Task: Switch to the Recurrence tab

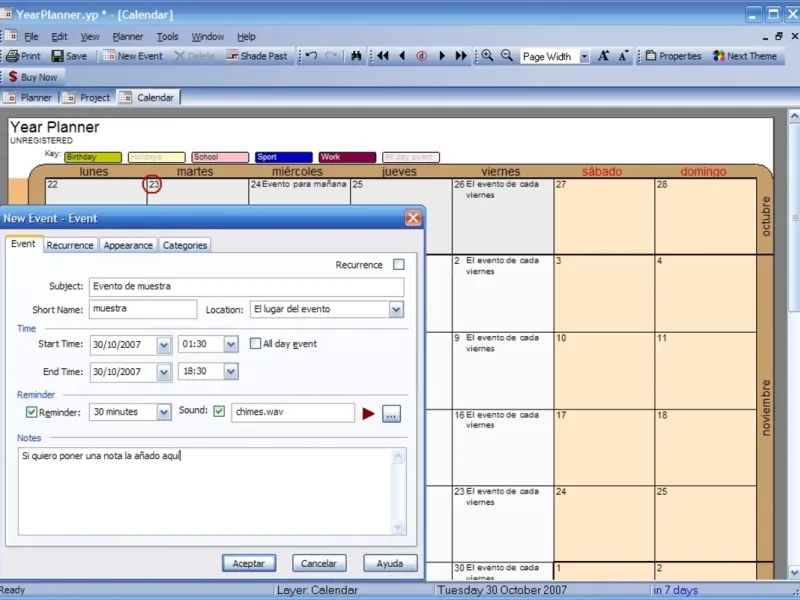Action: click(x=70, y=245)
